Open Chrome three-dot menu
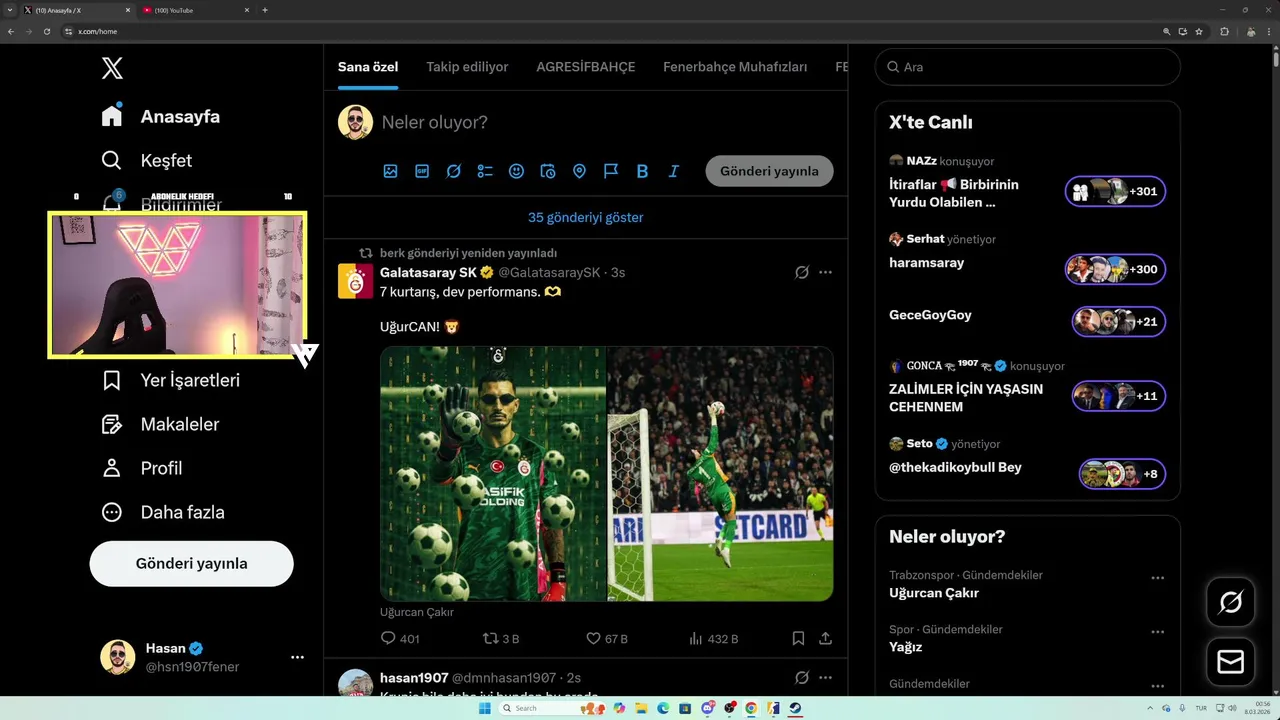 point(1267,32)
